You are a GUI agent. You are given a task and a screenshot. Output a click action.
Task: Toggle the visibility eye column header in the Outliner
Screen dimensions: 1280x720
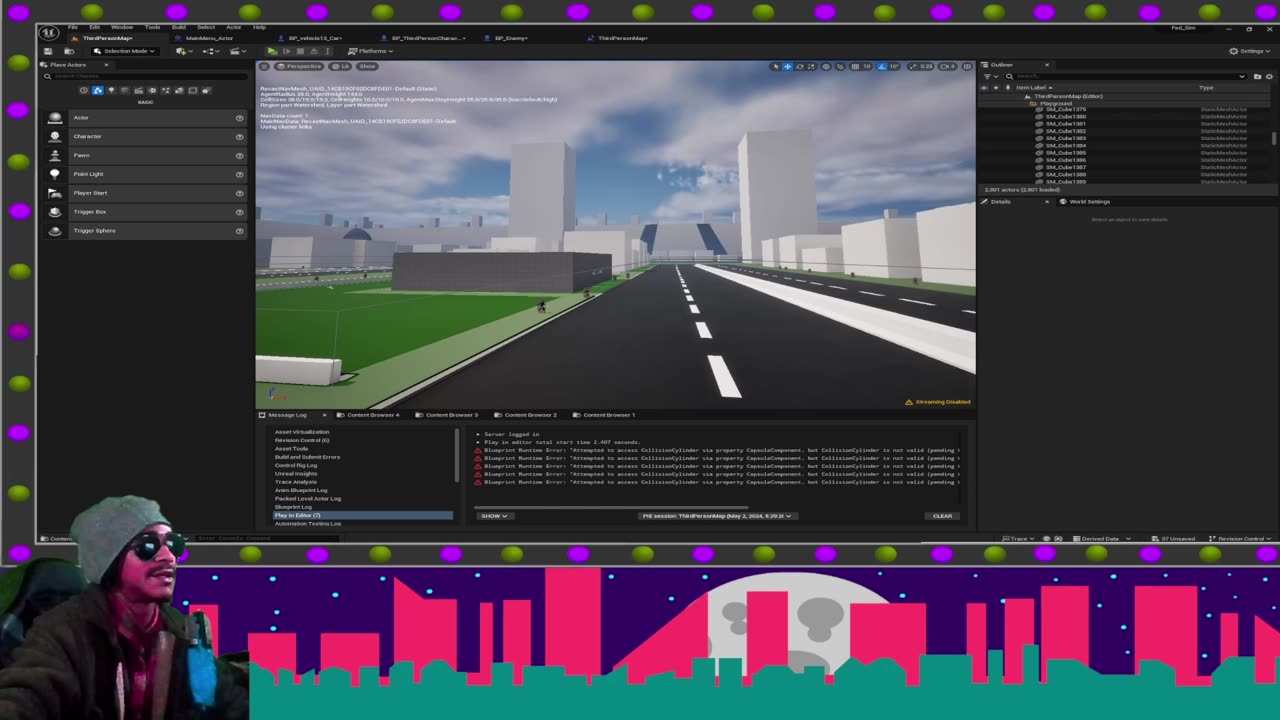coord(984,88)
